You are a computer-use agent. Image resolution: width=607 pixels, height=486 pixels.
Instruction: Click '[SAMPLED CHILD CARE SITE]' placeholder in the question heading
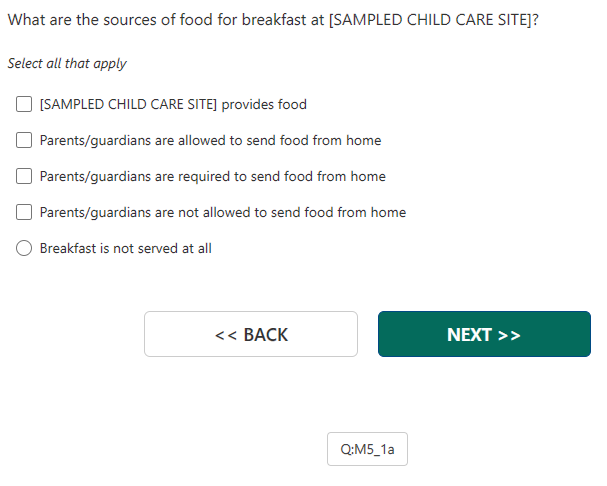pos(430,20)
